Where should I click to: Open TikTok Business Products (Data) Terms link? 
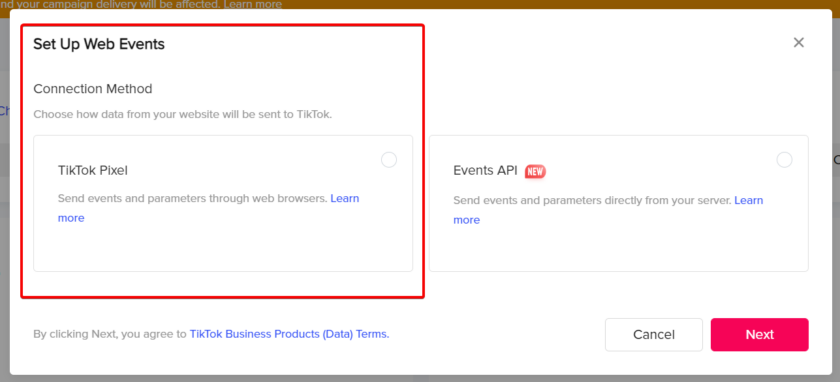pyautogui.click(x=289, y=334)
